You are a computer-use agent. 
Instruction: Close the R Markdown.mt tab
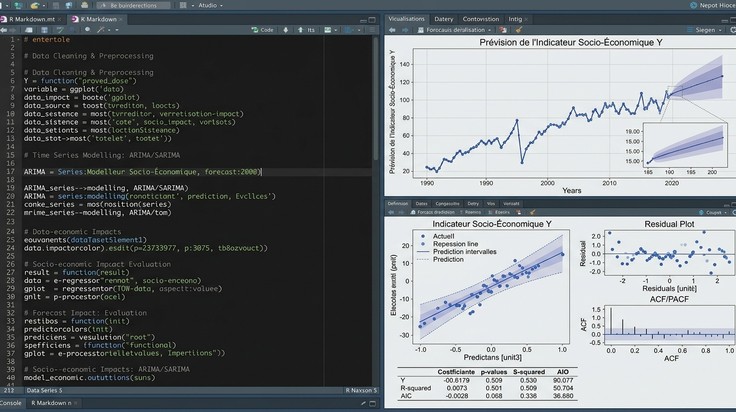tap(59, 20)
